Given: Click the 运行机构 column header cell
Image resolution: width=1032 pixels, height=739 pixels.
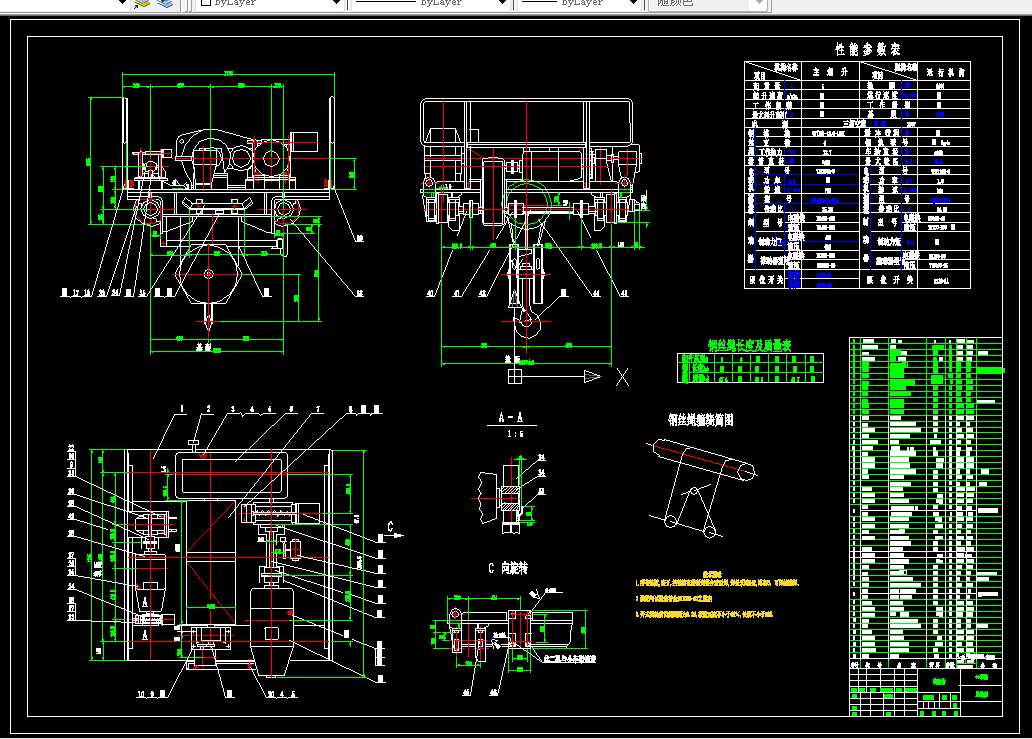Looking at the screenshot, I should pyautogui.click(x=945, y=72).
